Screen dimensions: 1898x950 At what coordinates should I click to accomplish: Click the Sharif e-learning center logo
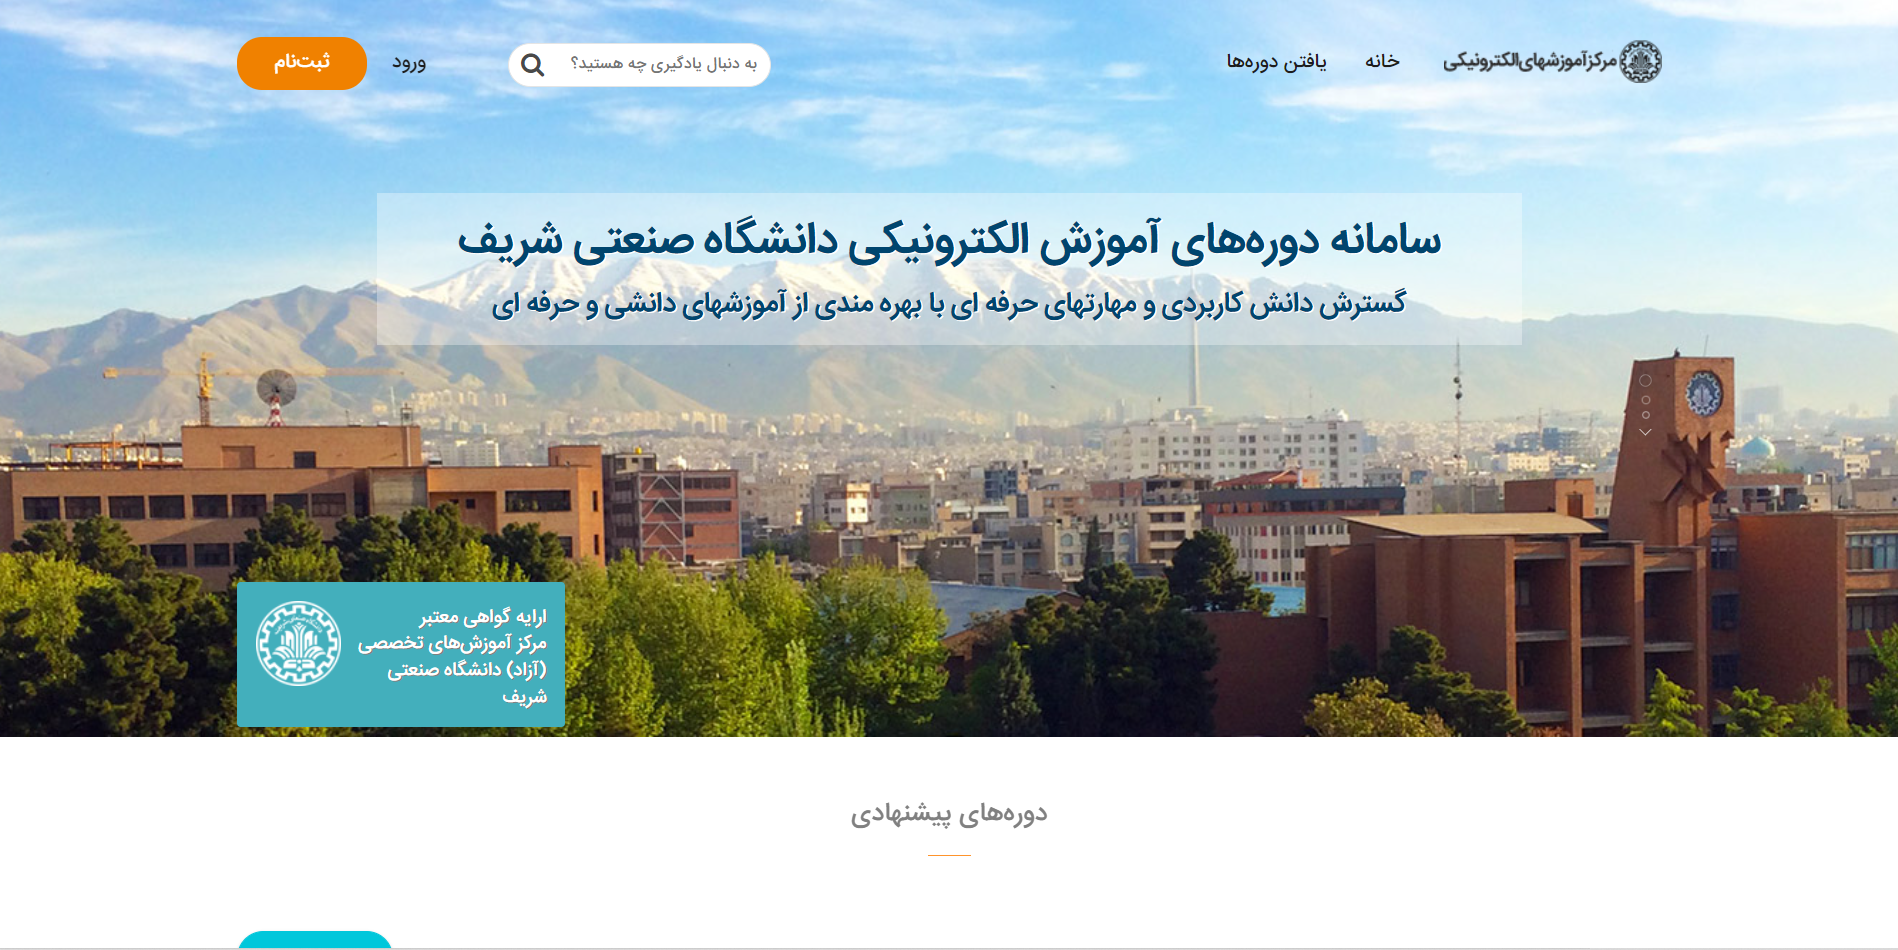pos(1640,62)
